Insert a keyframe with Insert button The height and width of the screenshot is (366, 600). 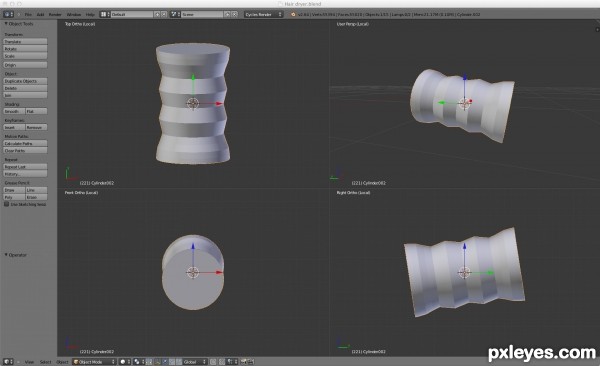pos(14,127)
